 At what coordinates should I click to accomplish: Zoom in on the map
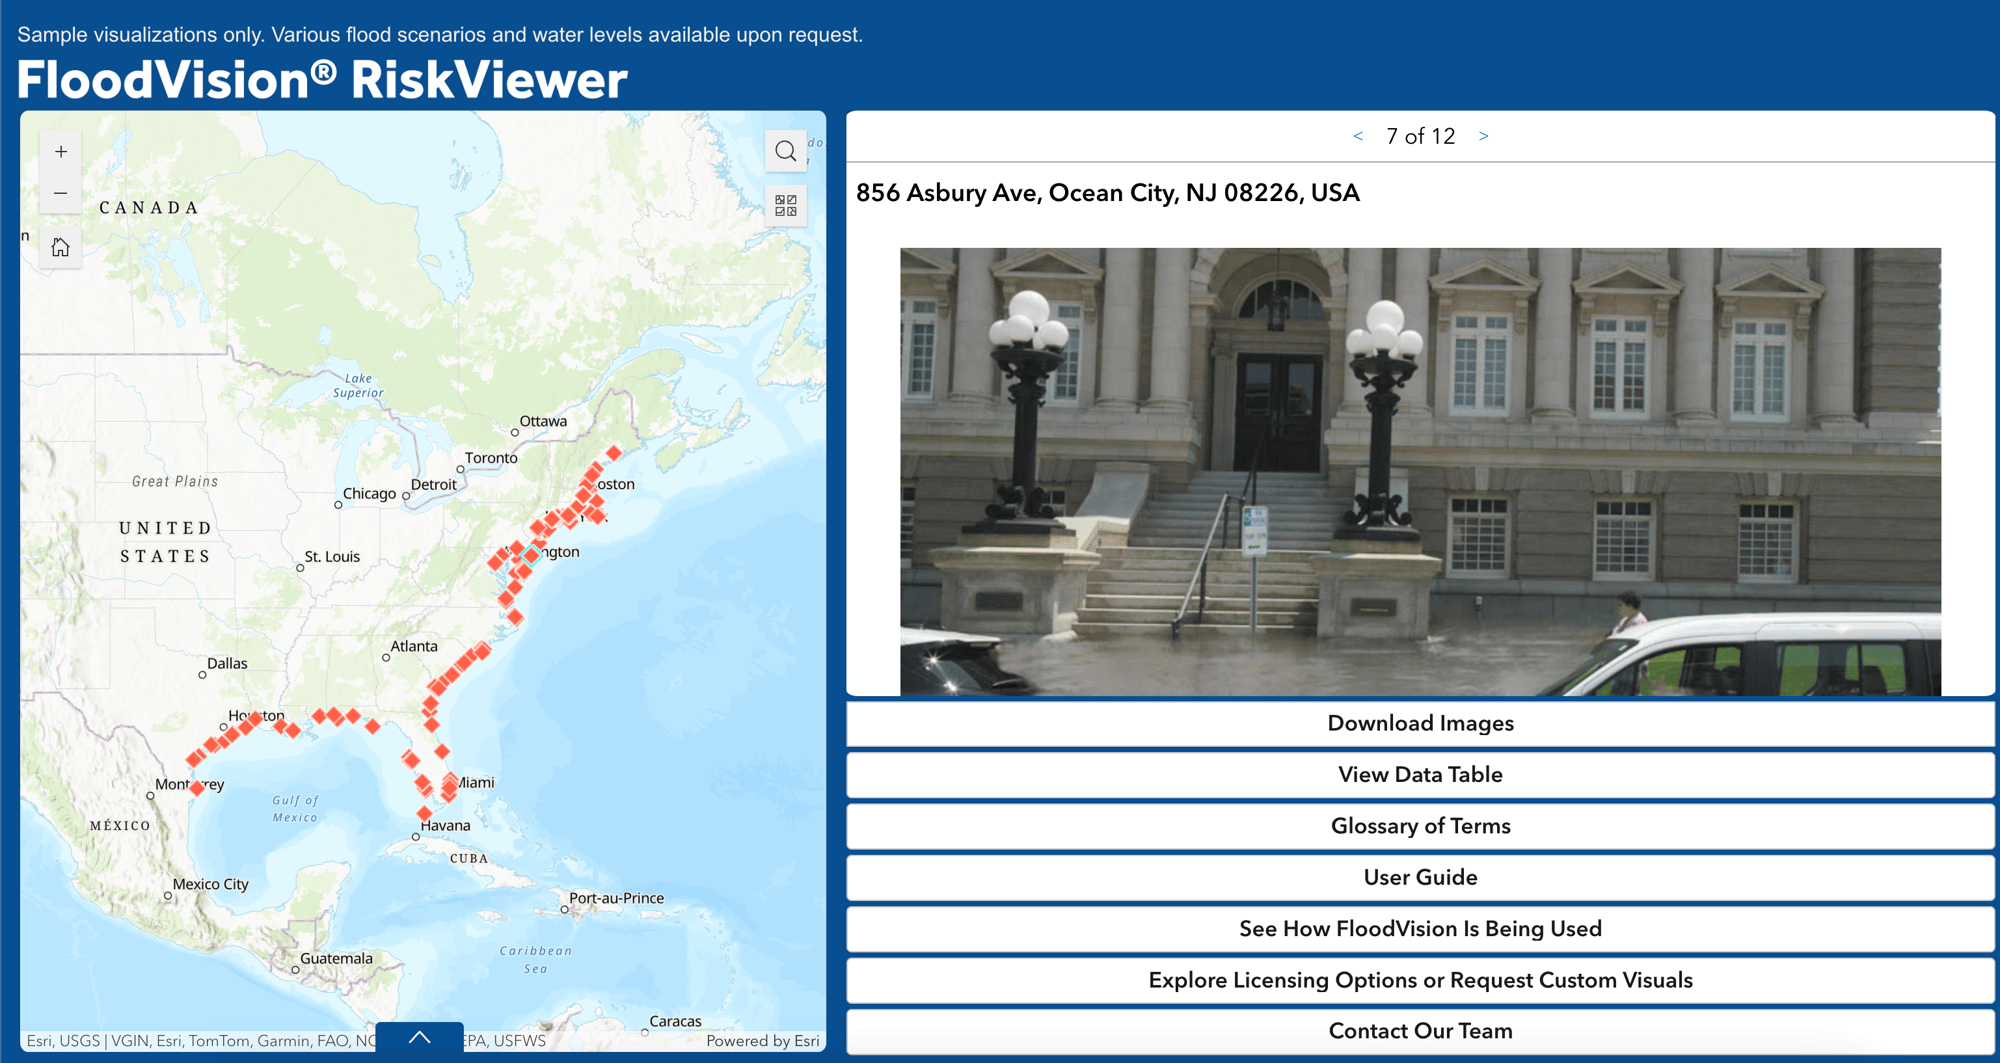(x=61, y=152)
